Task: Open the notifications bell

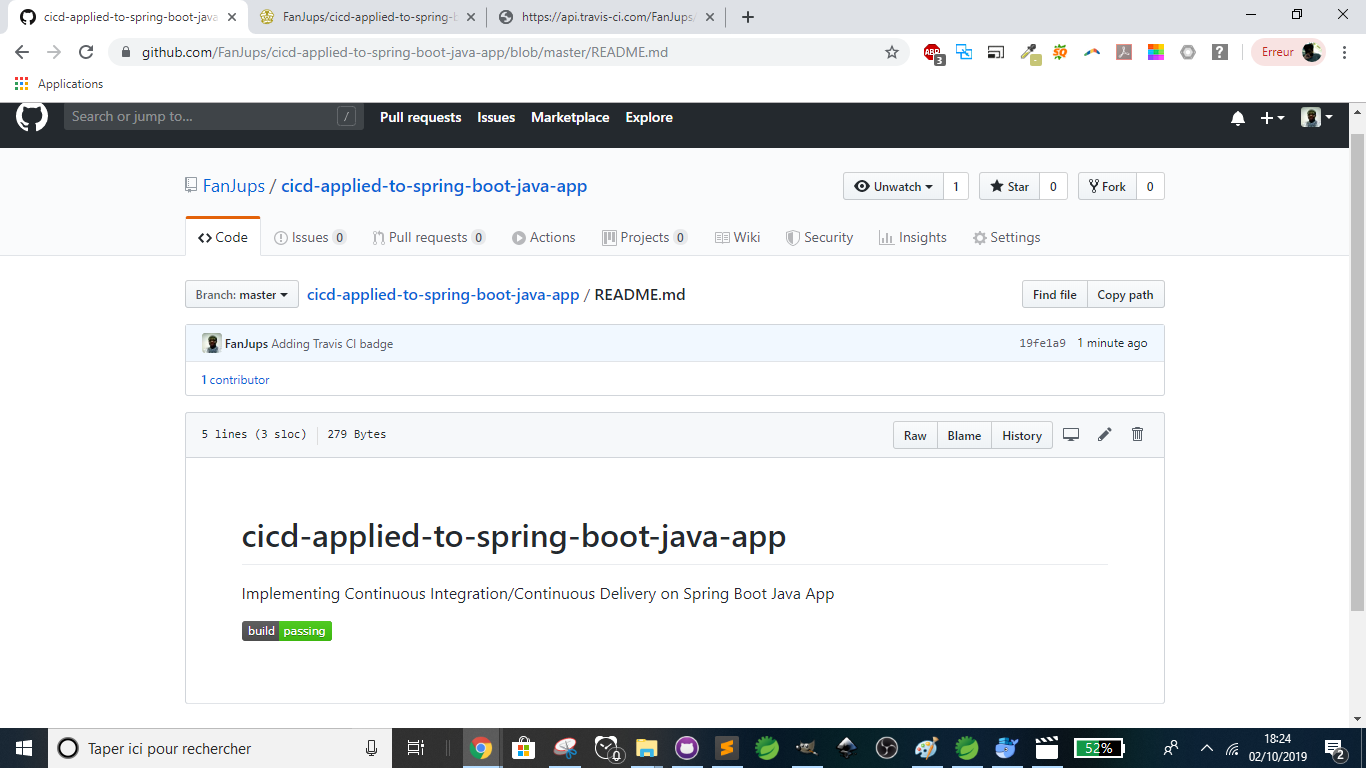Action: click(x=1238, y=118)
